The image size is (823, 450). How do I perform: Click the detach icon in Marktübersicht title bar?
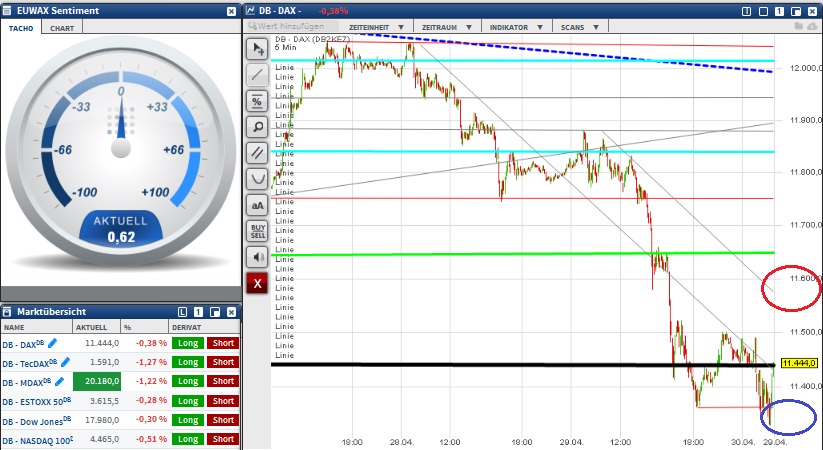pos(215,312)
